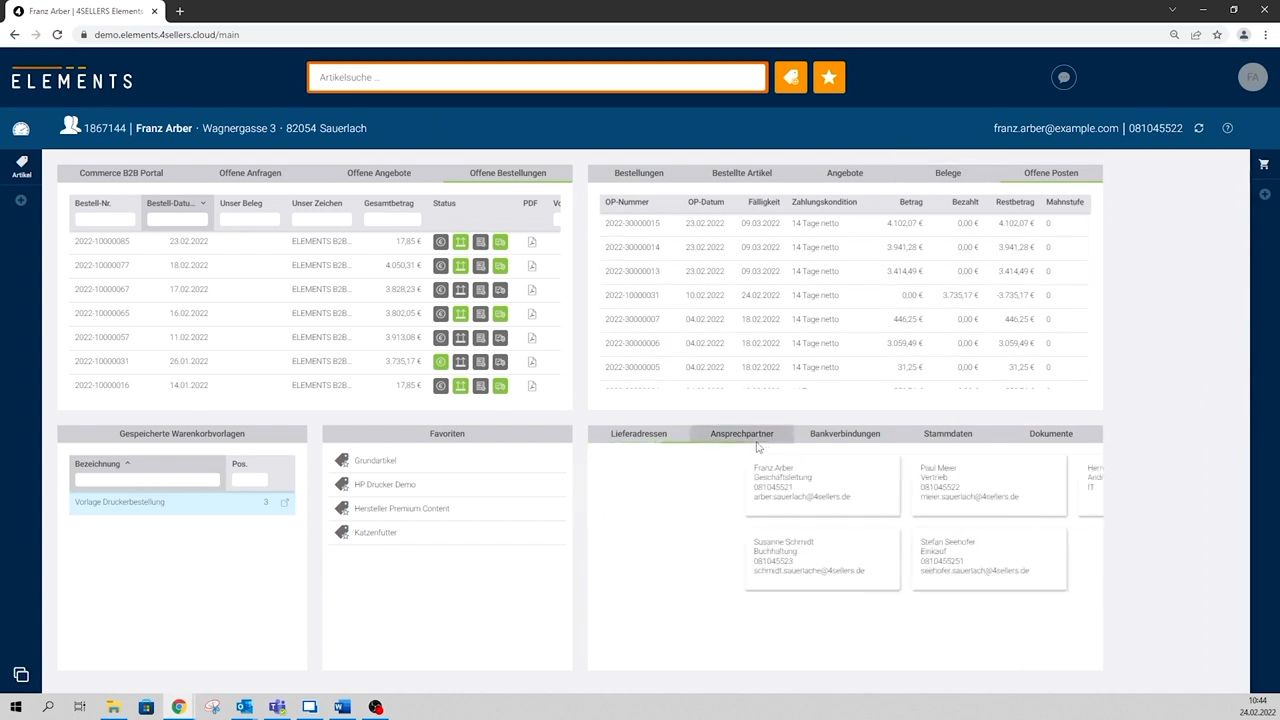Screen dimensions: 1280x720
Task: Open the dashboard speedometer icon
Action: coord(21,128)
